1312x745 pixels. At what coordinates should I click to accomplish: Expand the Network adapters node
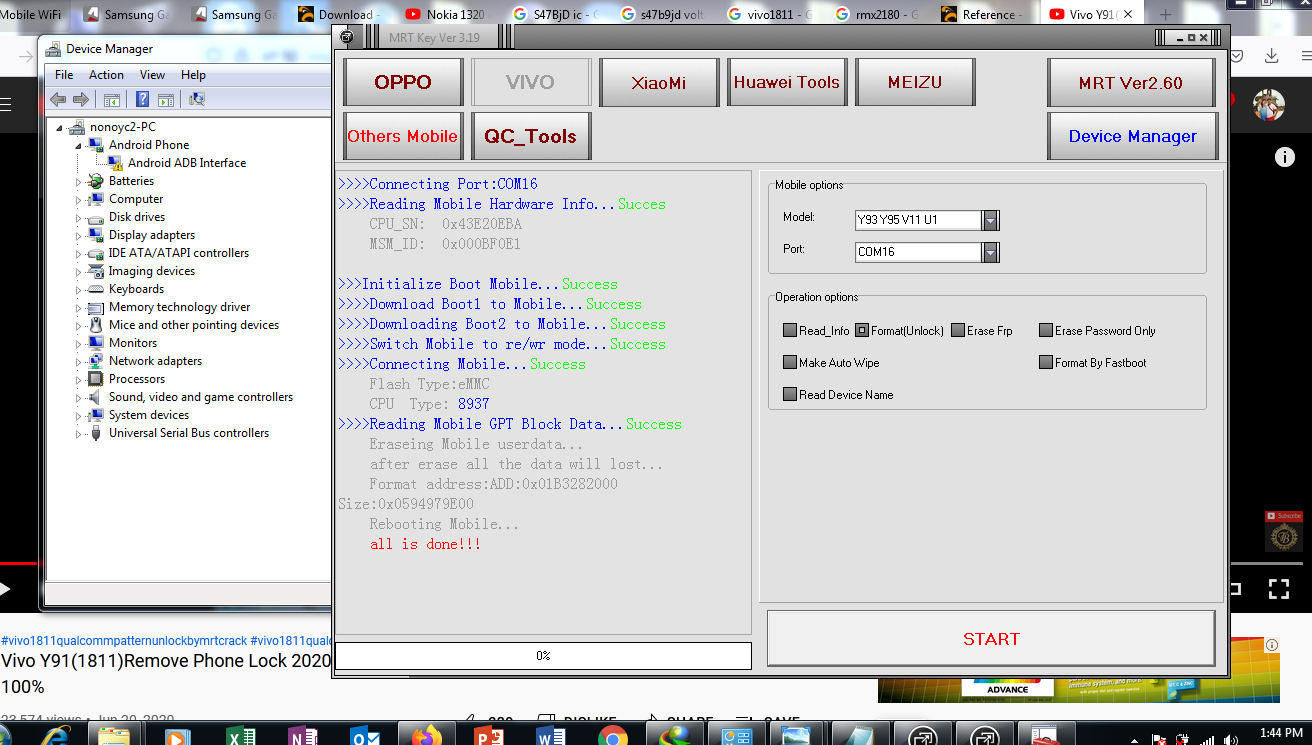tap(78, 361)
